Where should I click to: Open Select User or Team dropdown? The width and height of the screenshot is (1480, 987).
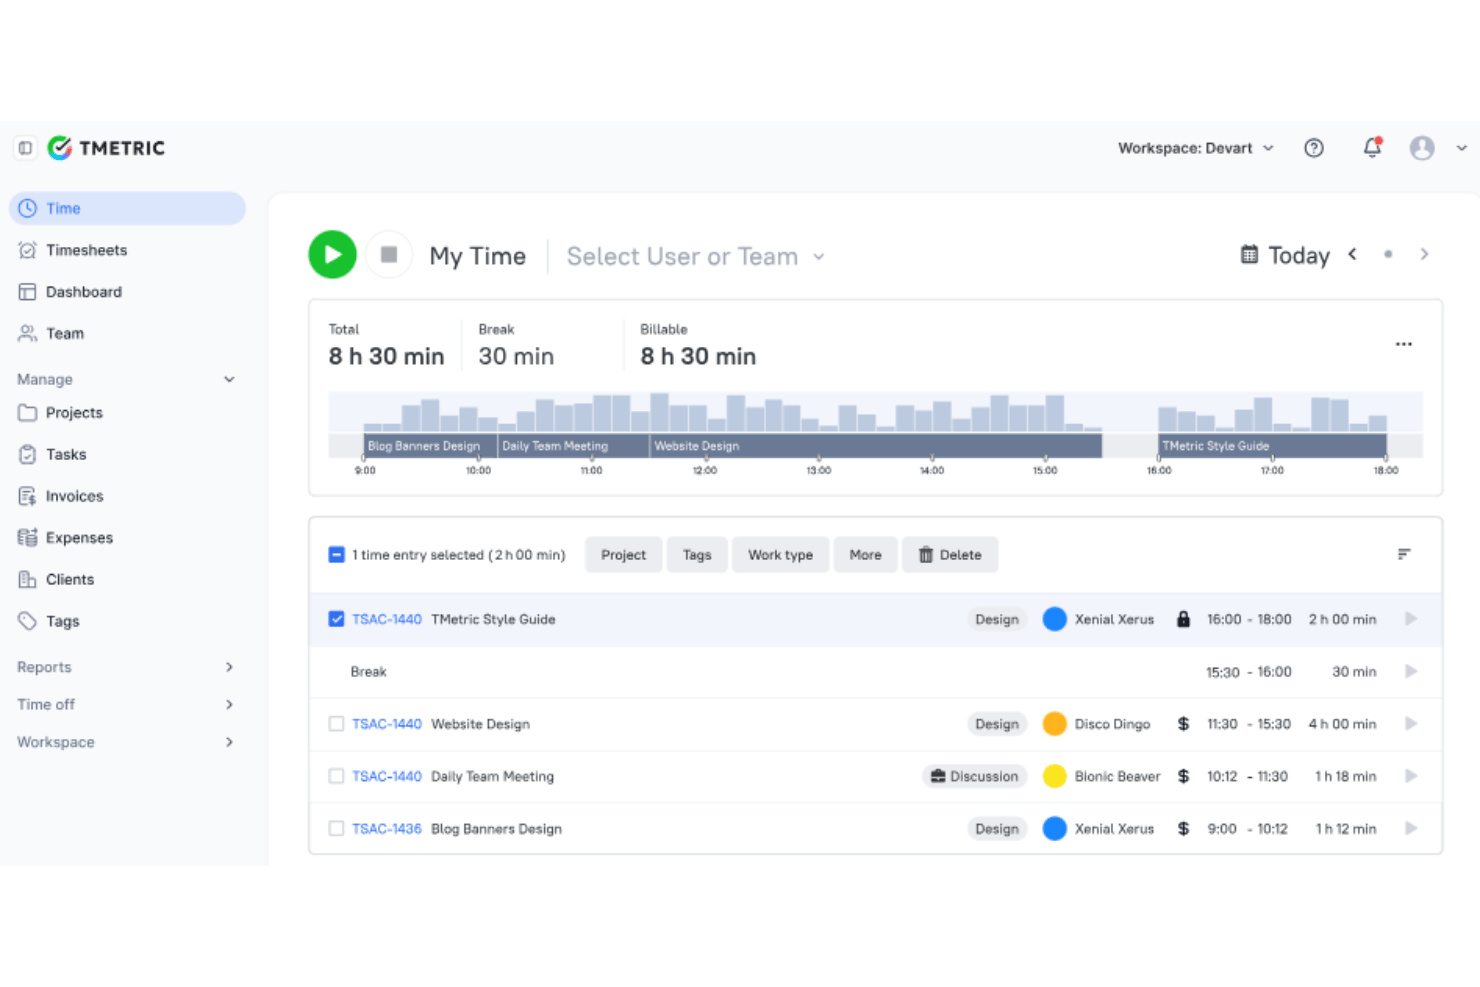coord(696,256)
